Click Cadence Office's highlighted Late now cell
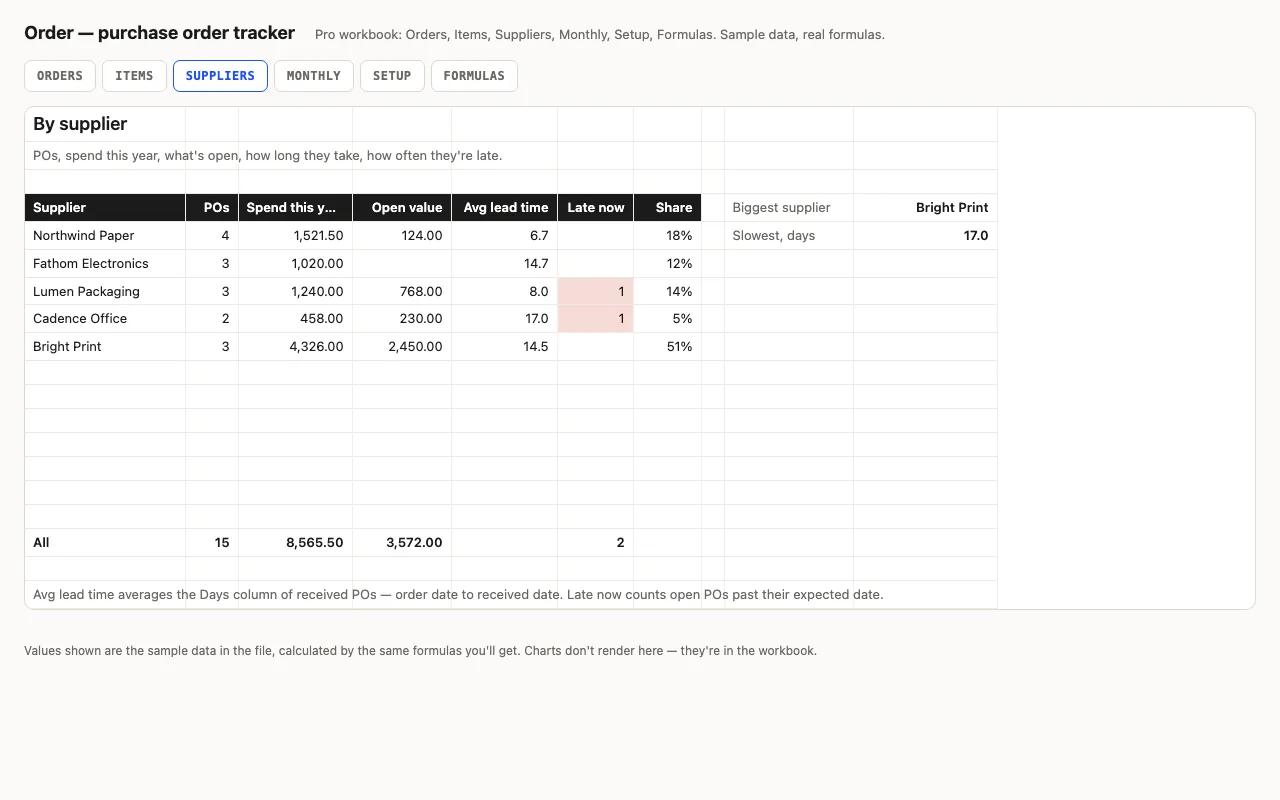 595,319
